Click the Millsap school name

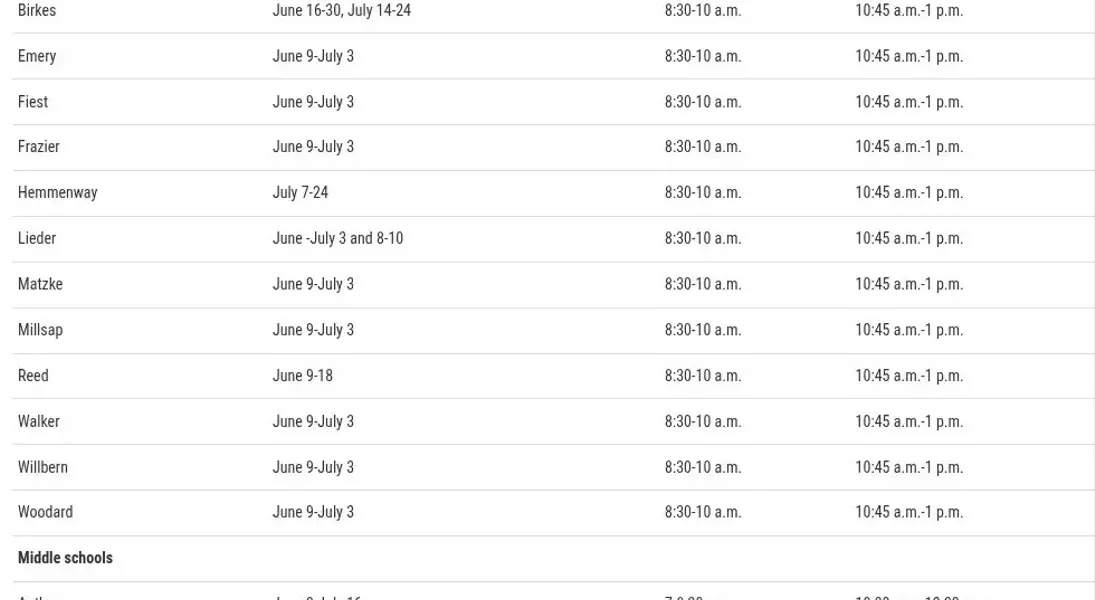click(x=41, y=330)
